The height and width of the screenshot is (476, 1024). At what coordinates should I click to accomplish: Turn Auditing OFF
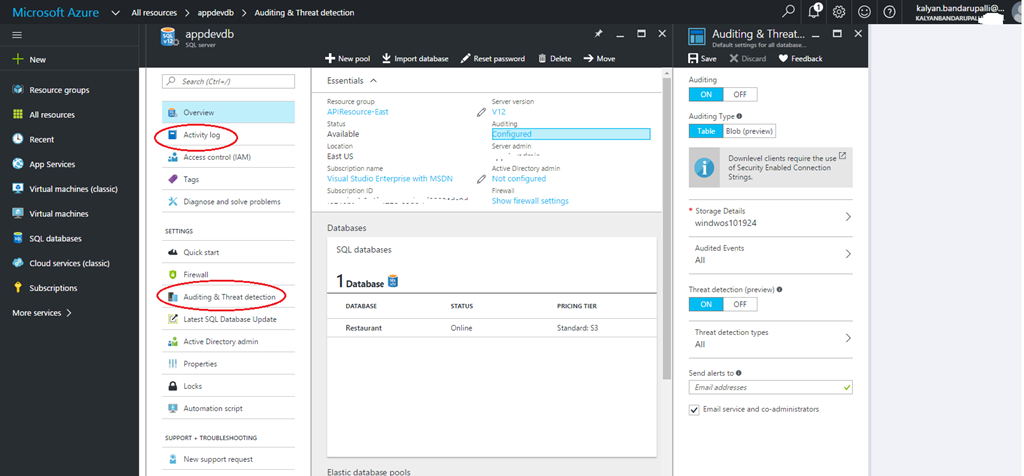point(740,94)
